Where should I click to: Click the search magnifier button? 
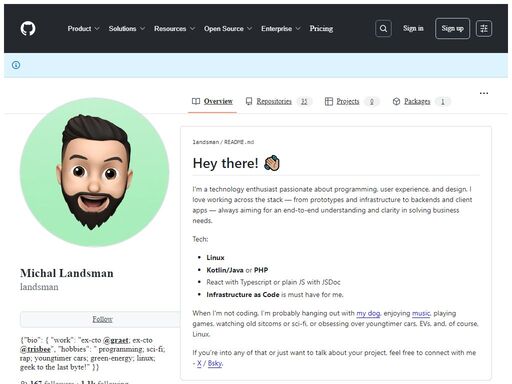pos(383,28)
